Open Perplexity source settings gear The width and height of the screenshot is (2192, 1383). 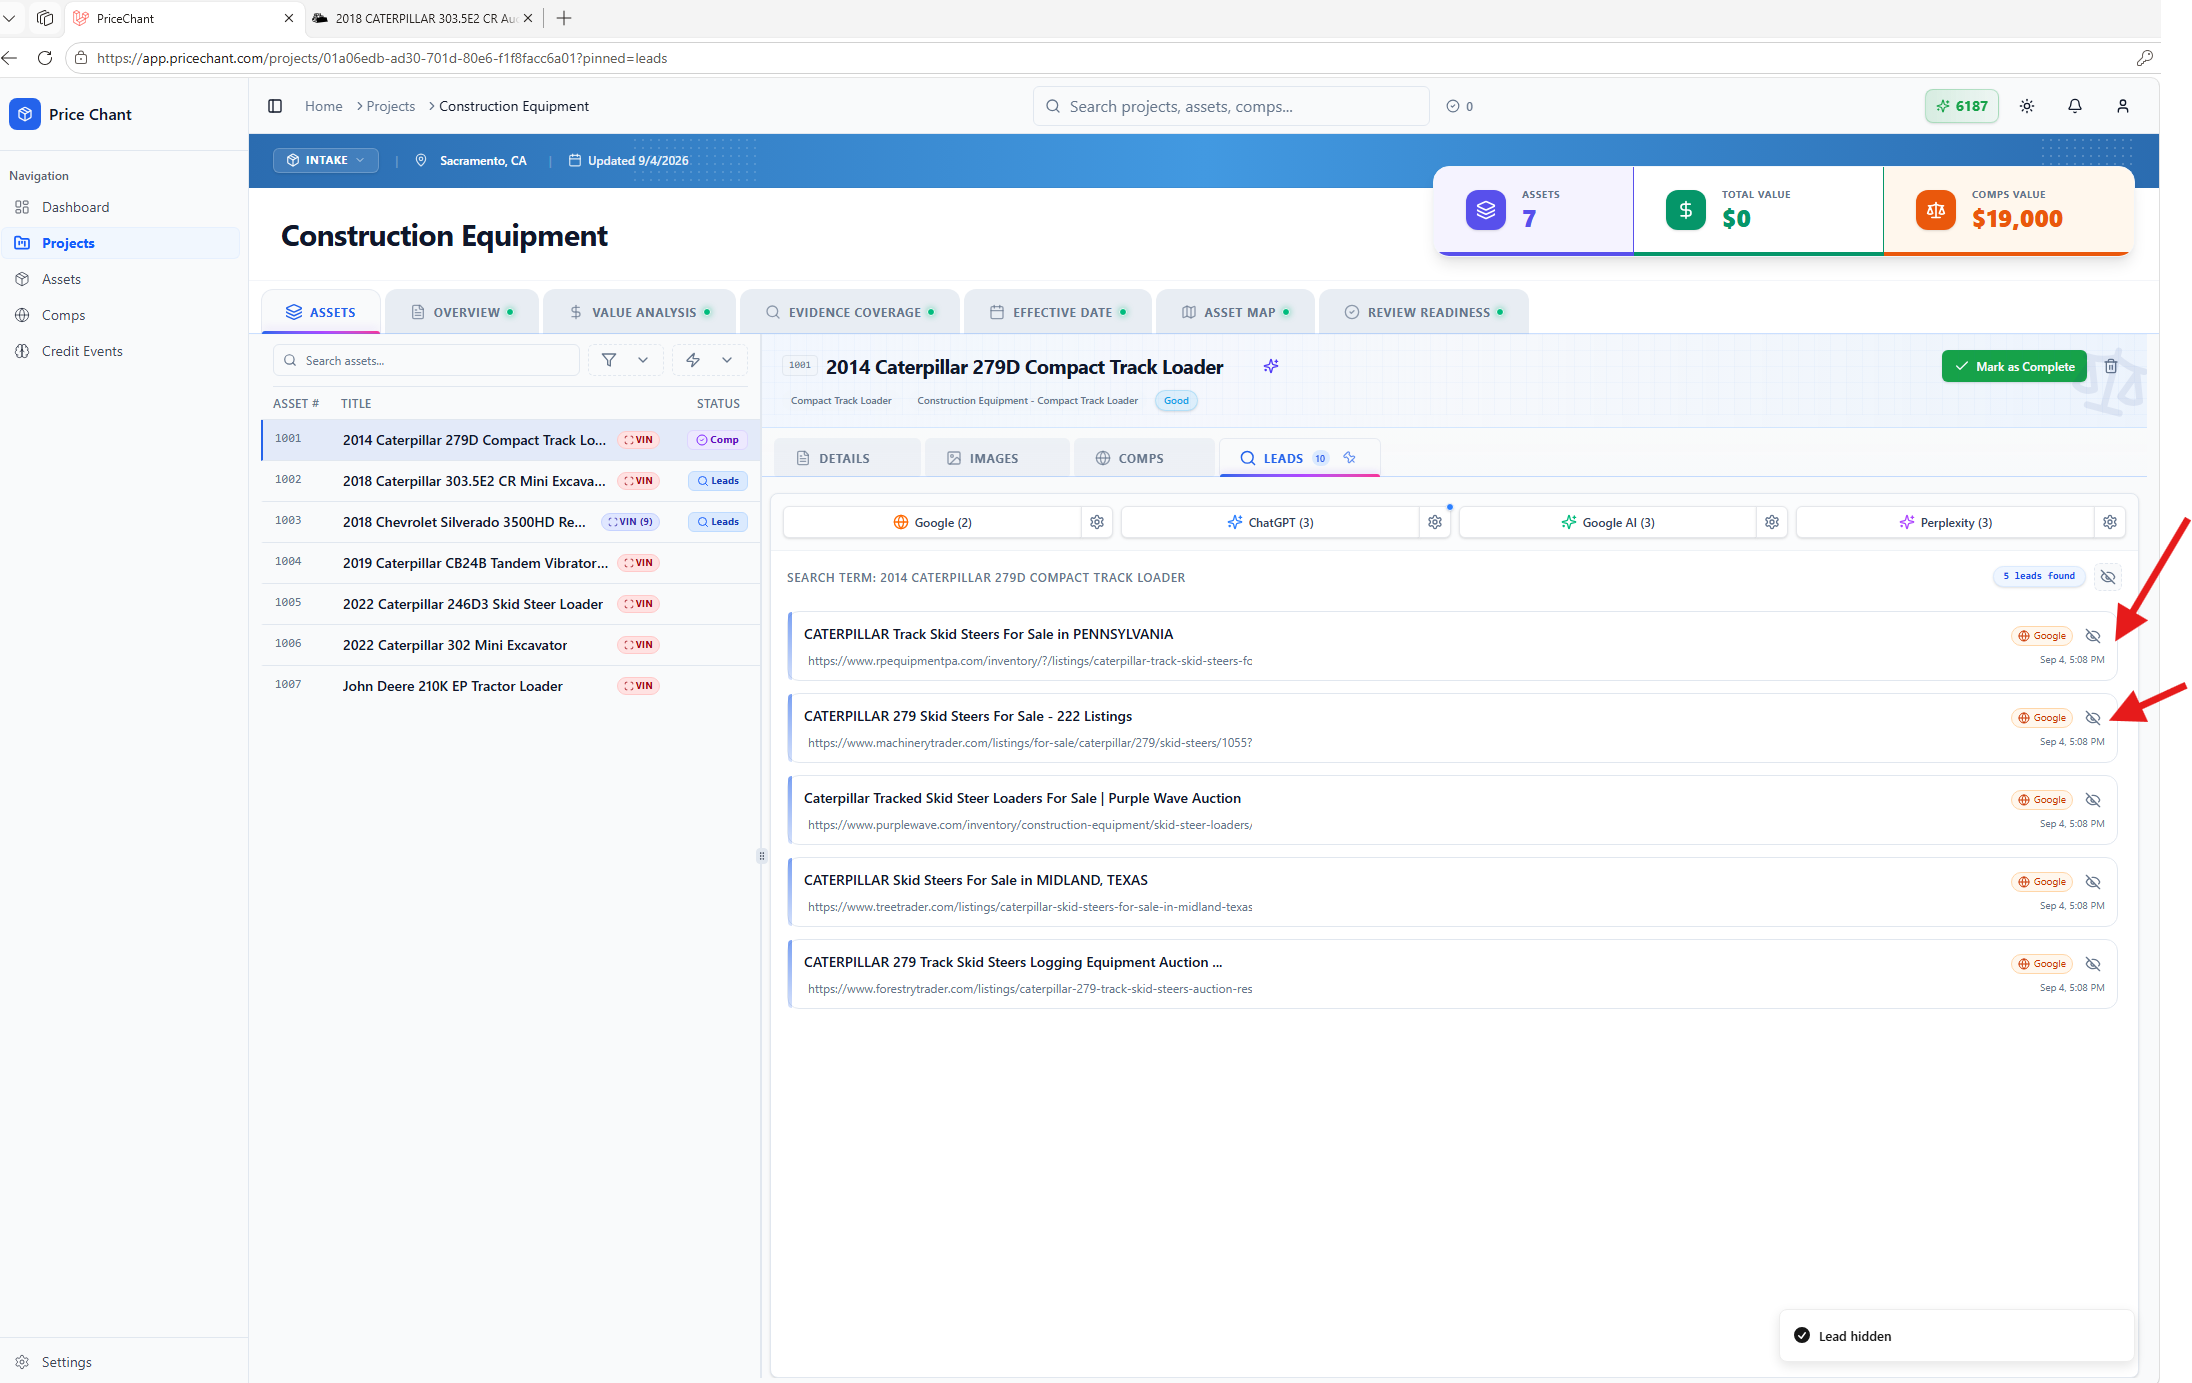2110,522
